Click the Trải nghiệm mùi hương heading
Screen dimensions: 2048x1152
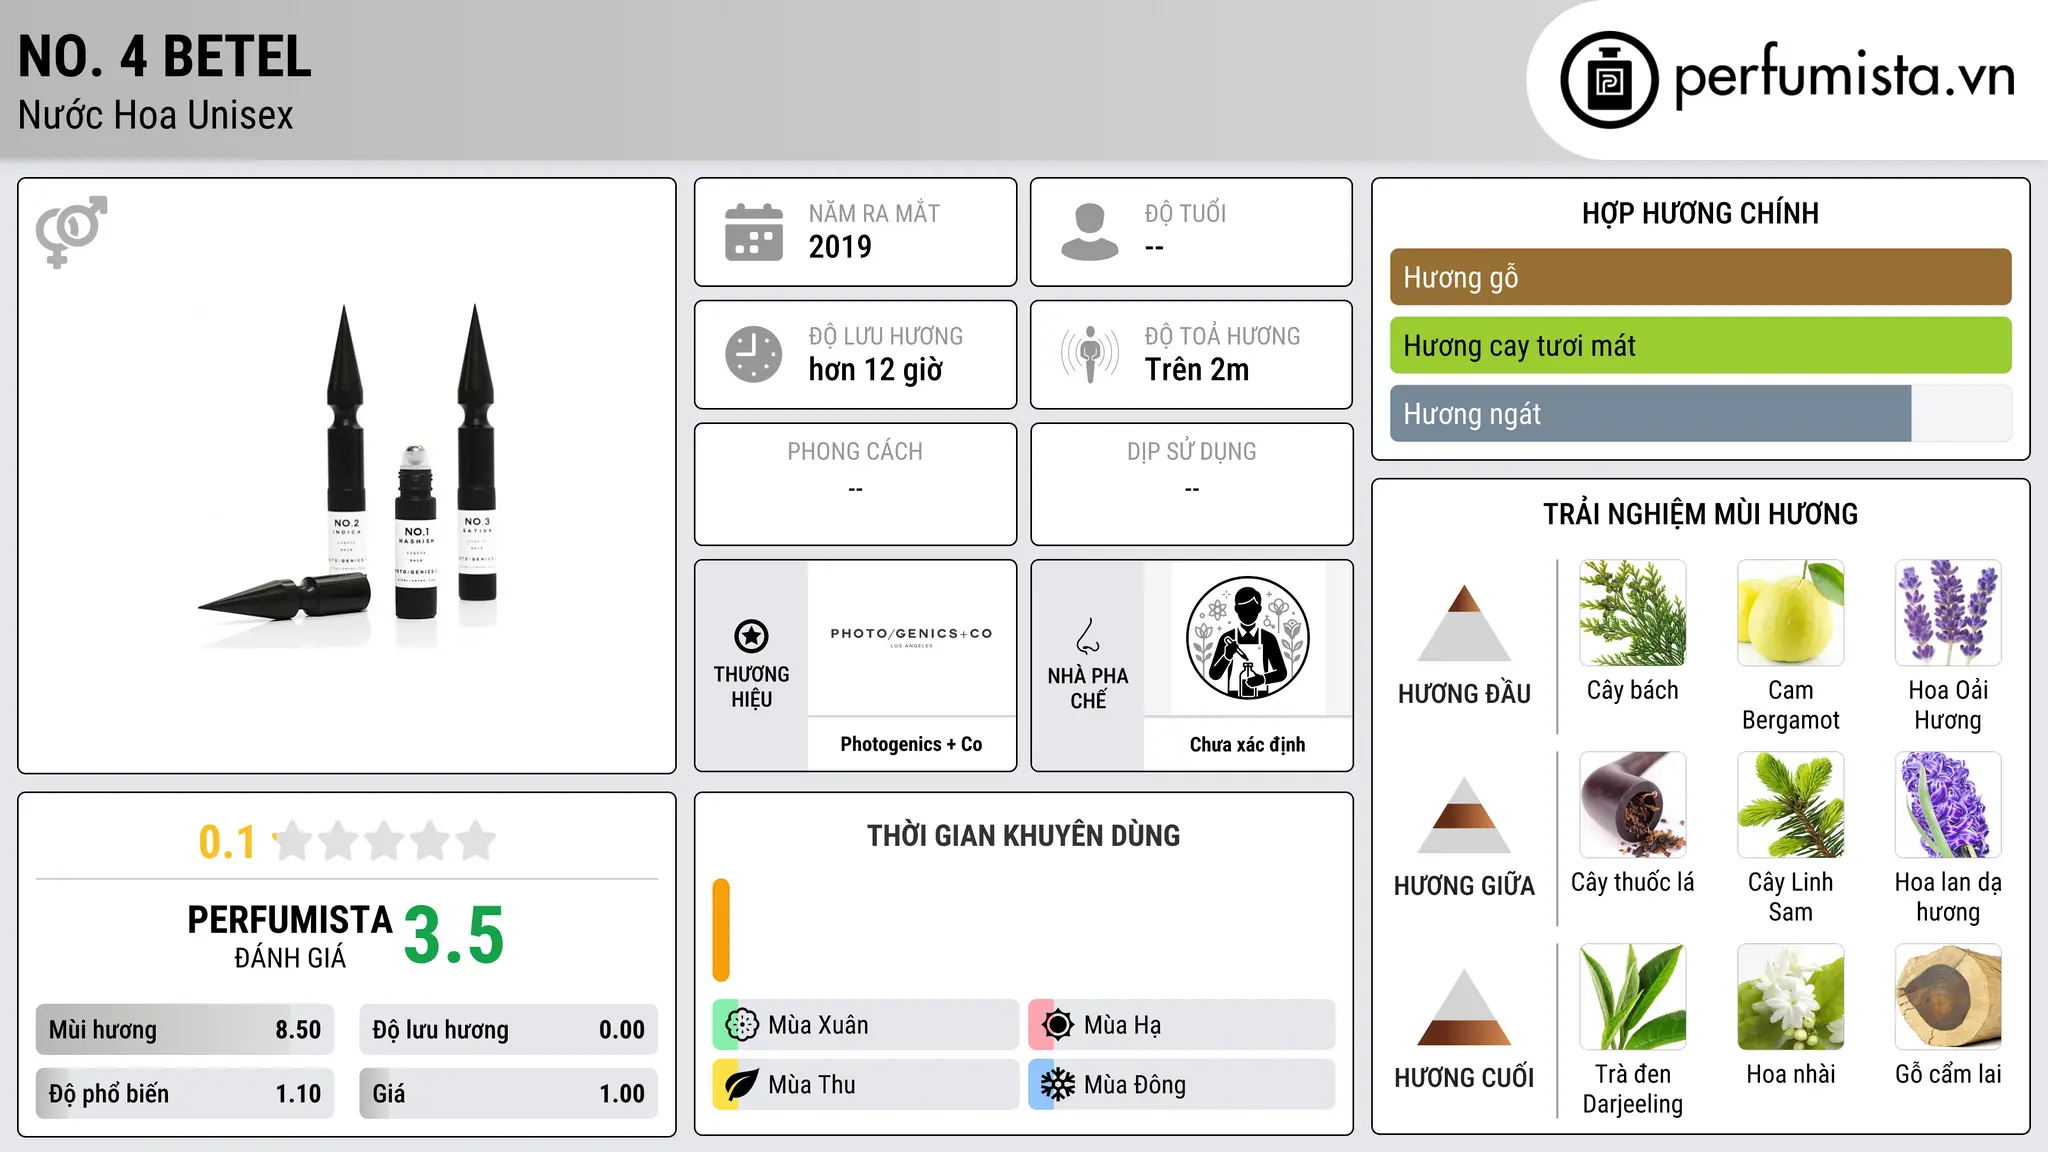(1700, 514)
